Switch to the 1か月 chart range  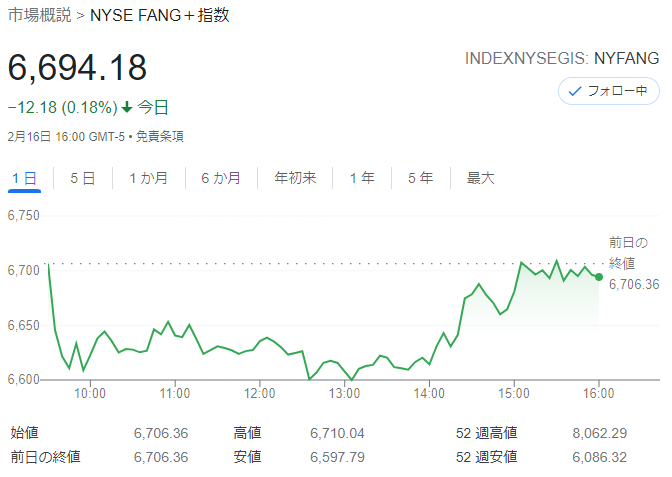coord(148,178)
